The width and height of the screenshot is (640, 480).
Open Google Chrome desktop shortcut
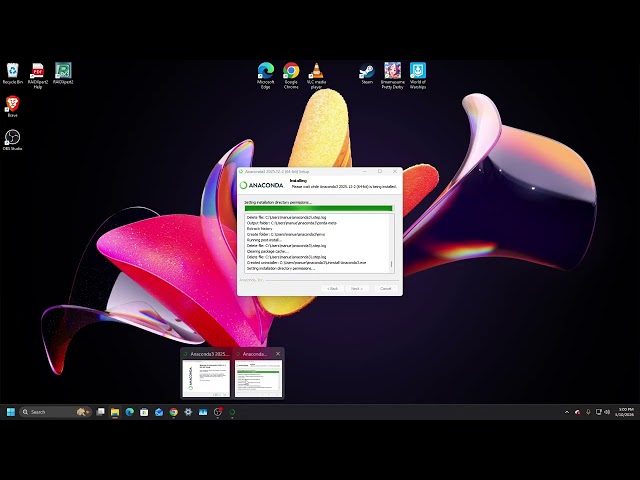pos(291,76)
